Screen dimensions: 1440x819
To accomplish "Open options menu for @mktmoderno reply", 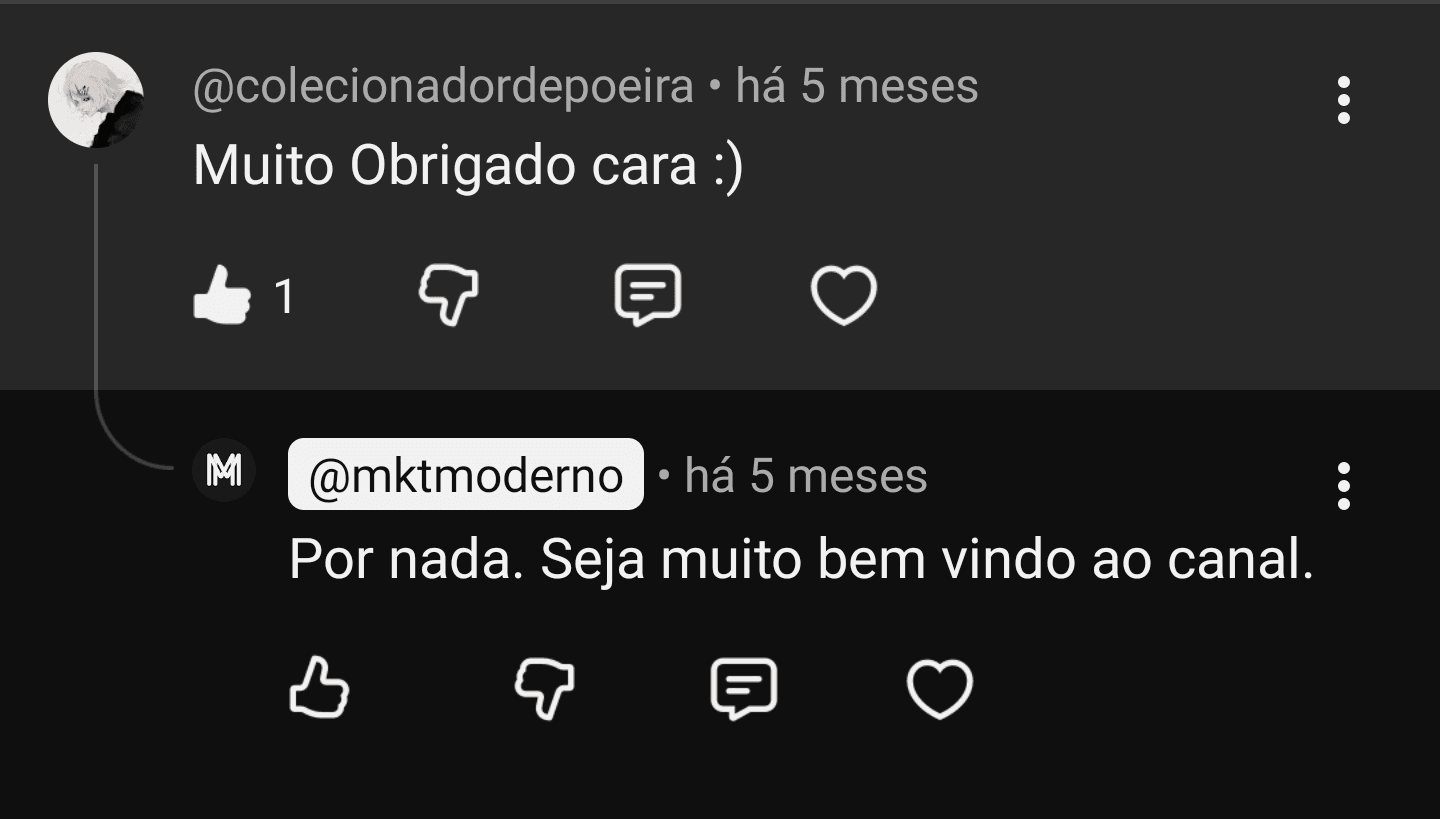I will 1343,486.
